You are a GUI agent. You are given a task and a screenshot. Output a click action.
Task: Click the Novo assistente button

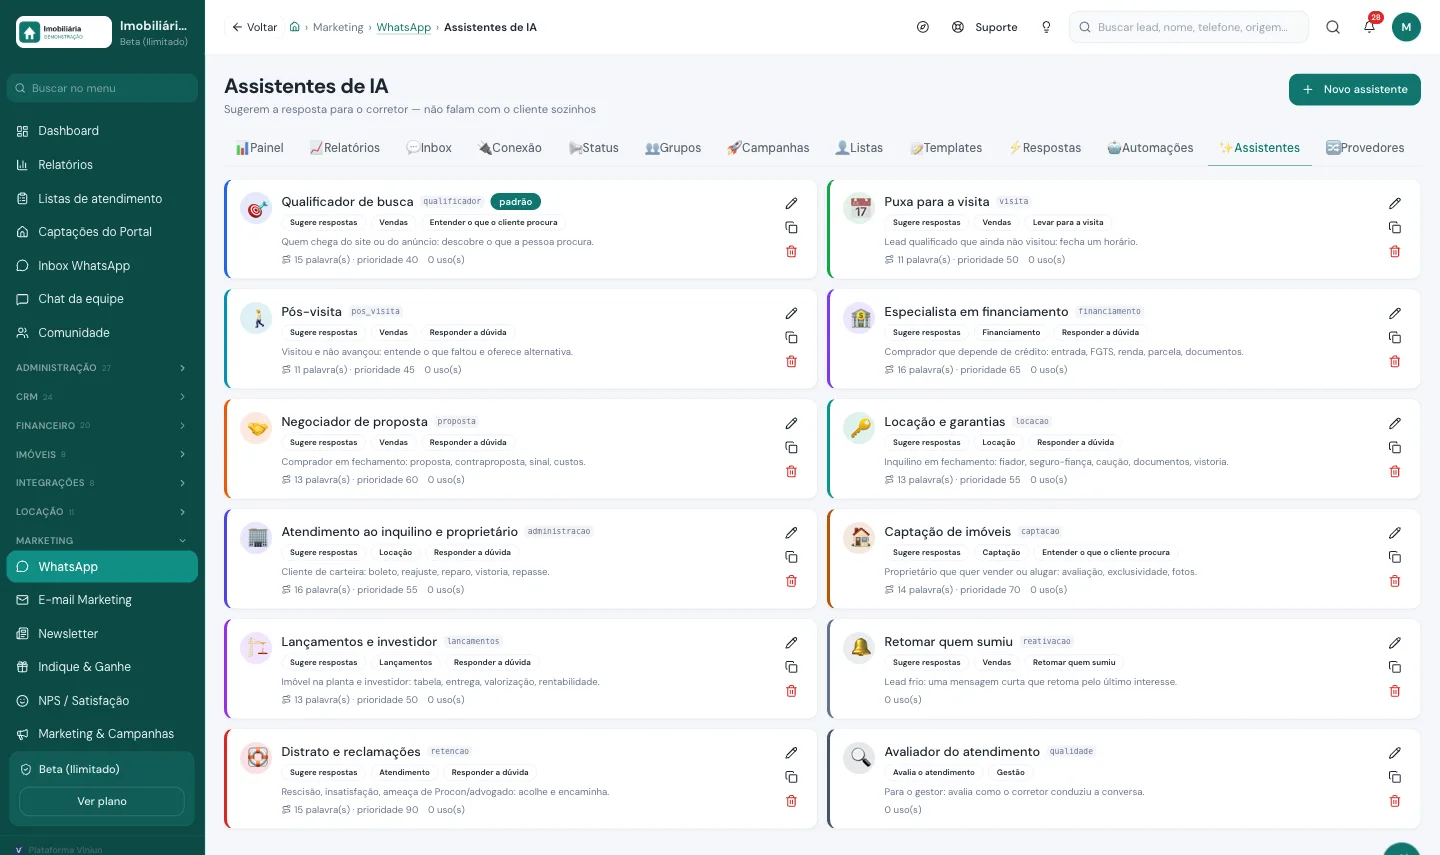tap(1355, 89)
